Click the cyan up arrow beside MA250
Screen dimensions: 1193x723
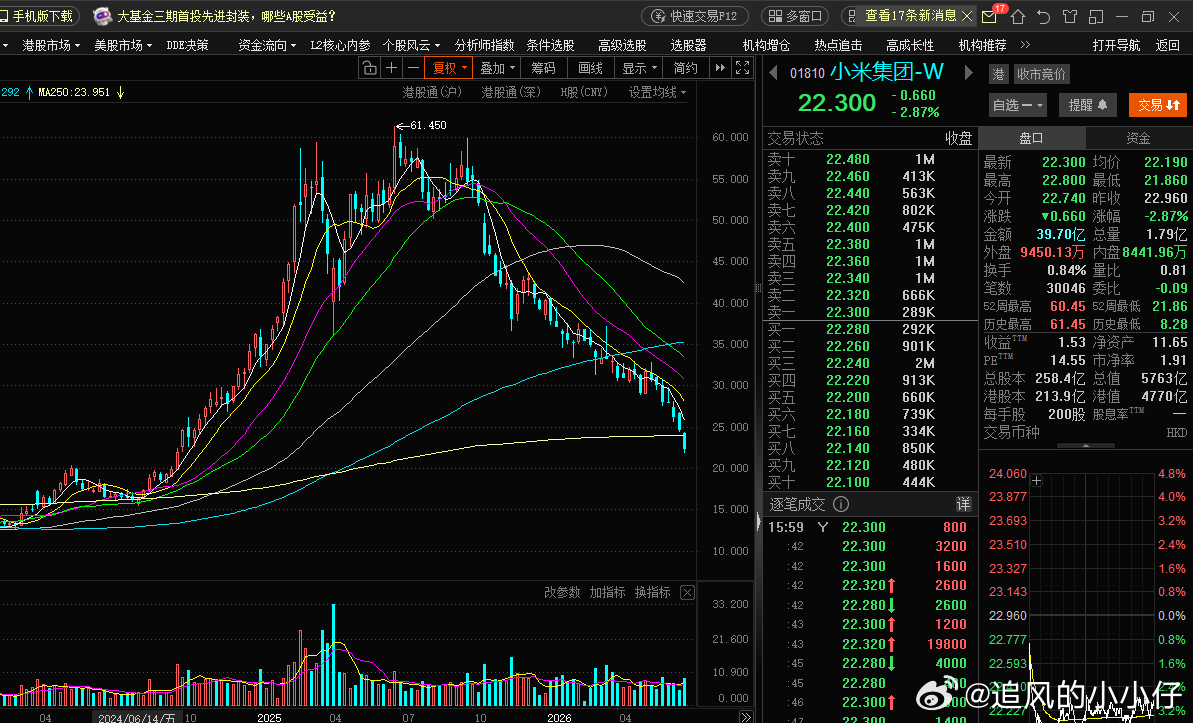[29, 92]
